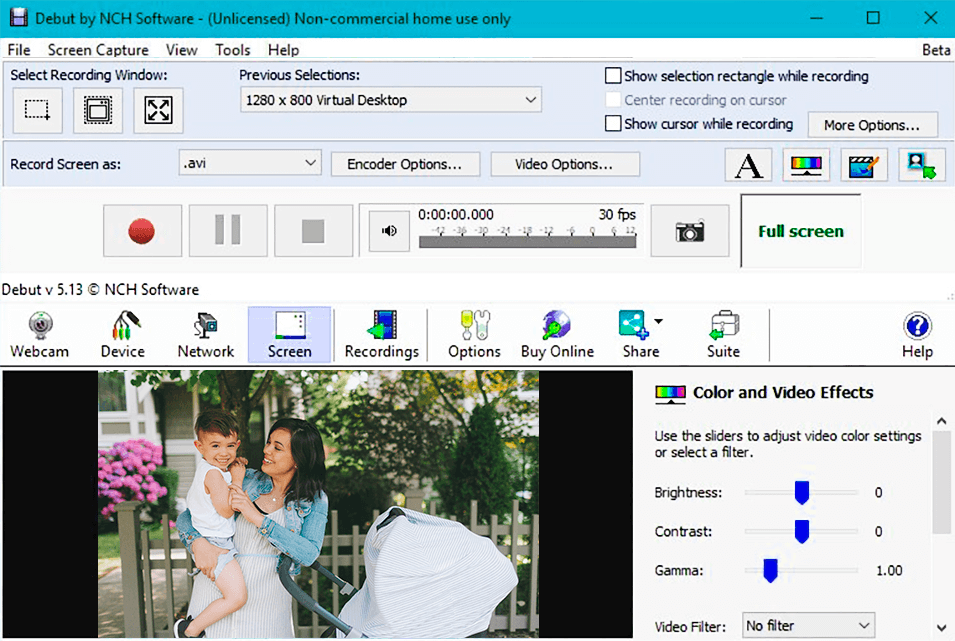The image size is (955, 641).
Task: Open the Screen Capture menu
Action: pyautogui.click(x=97, y=49)
